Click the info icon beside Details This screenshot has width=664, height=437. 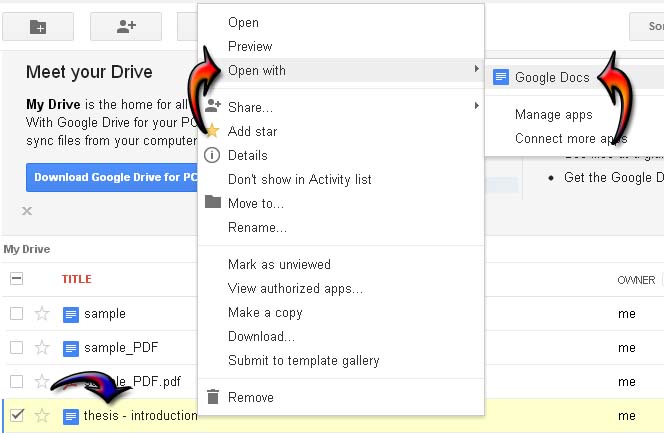[x=212, y=155]
